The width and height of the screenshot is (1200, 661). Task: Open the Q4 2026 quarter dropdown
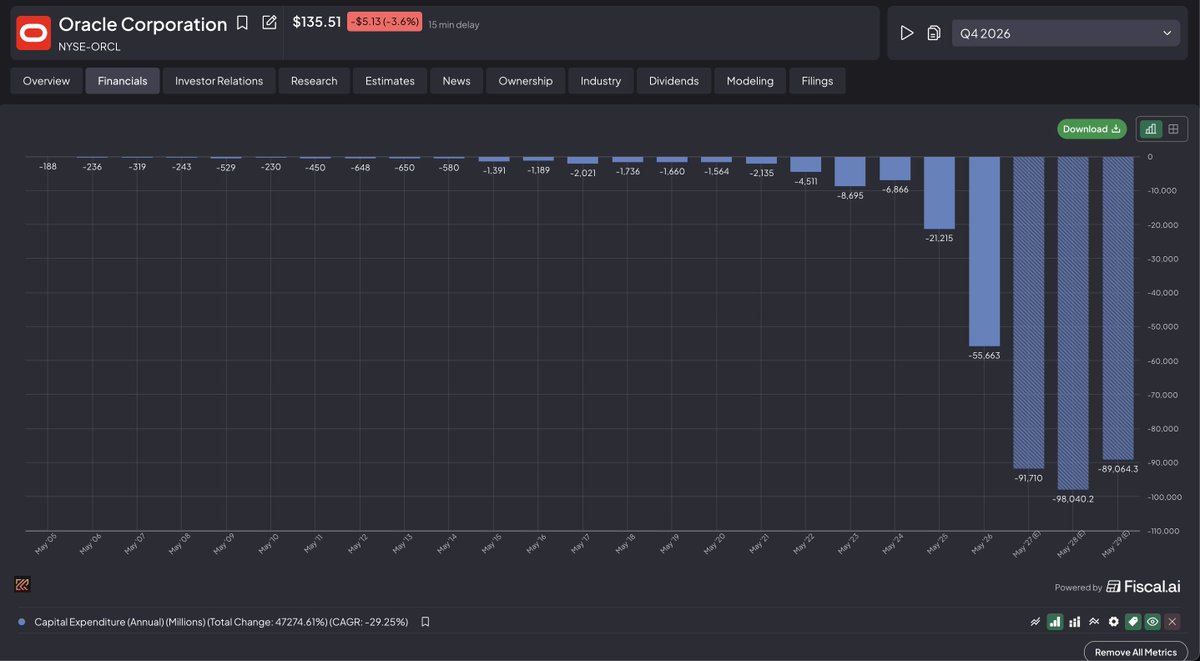(1066, 33)
